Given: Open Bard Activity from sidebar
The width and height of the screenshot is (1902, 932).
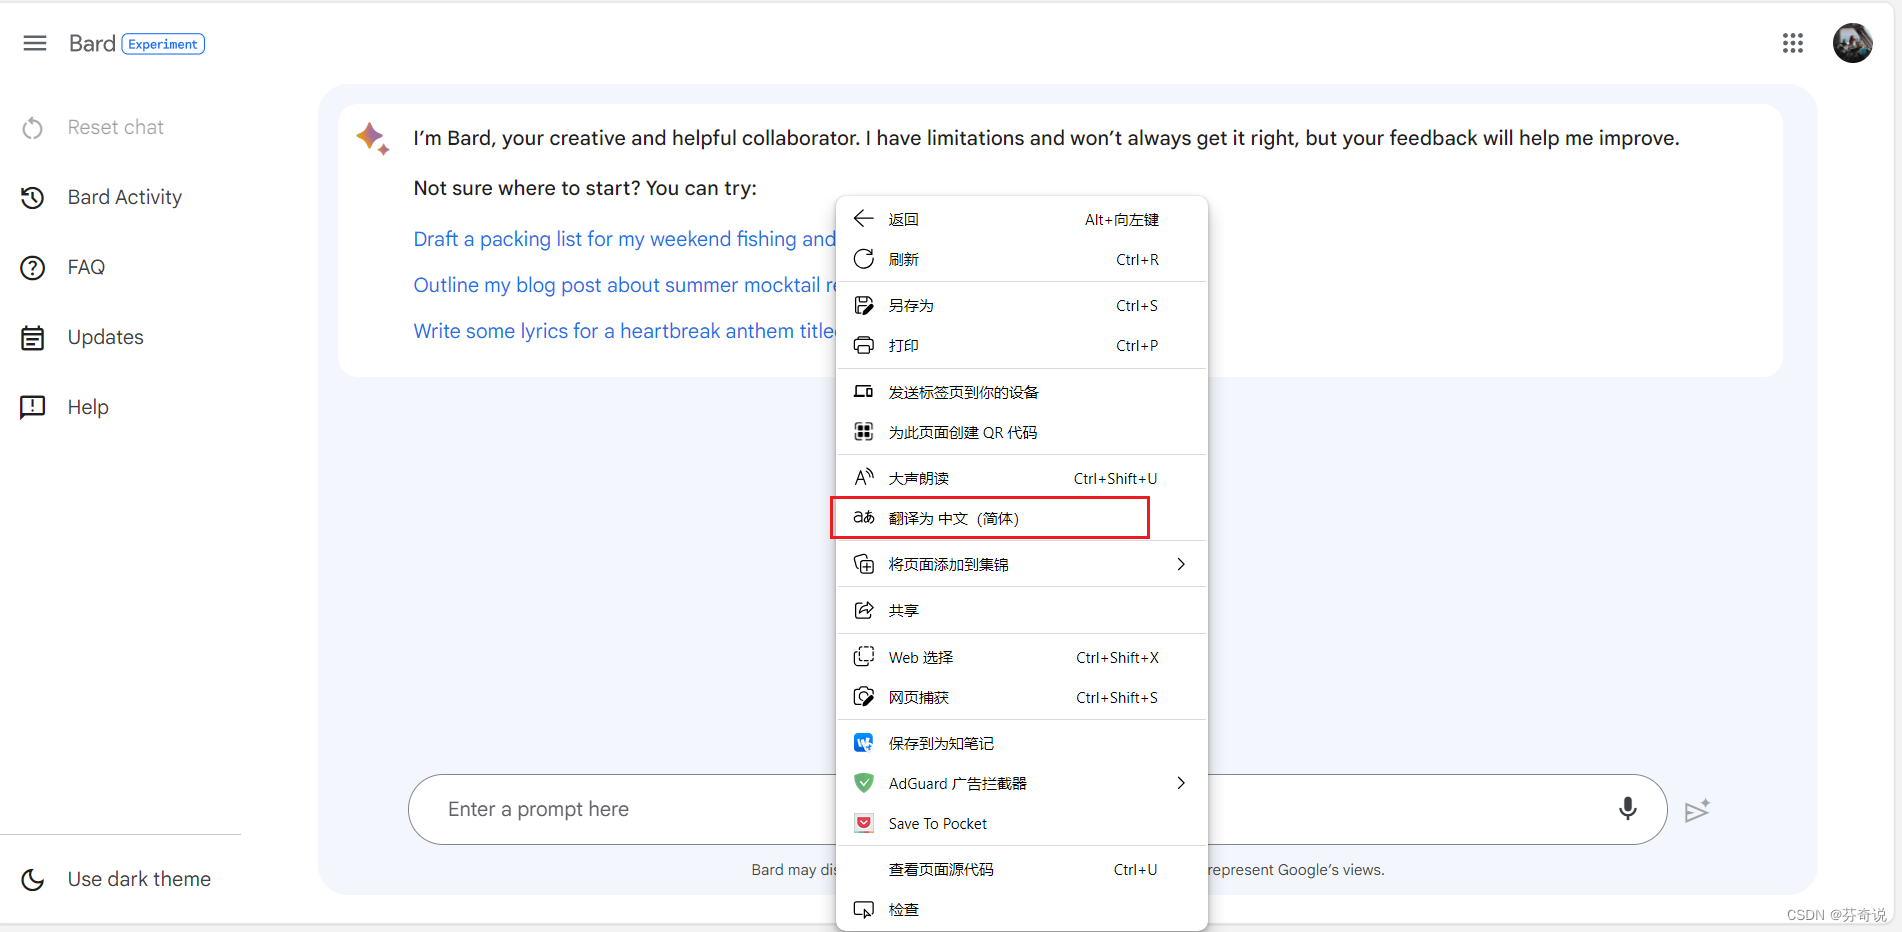Looking at the screenshot, I should [124, 197].
